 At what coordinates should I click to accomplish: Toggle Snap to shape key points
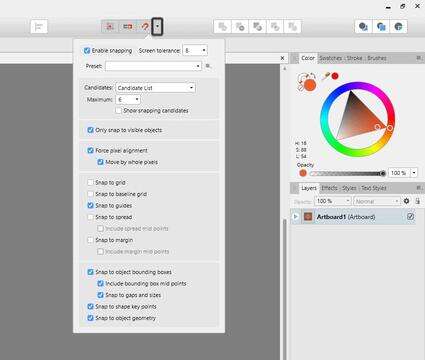click(90, 306)
